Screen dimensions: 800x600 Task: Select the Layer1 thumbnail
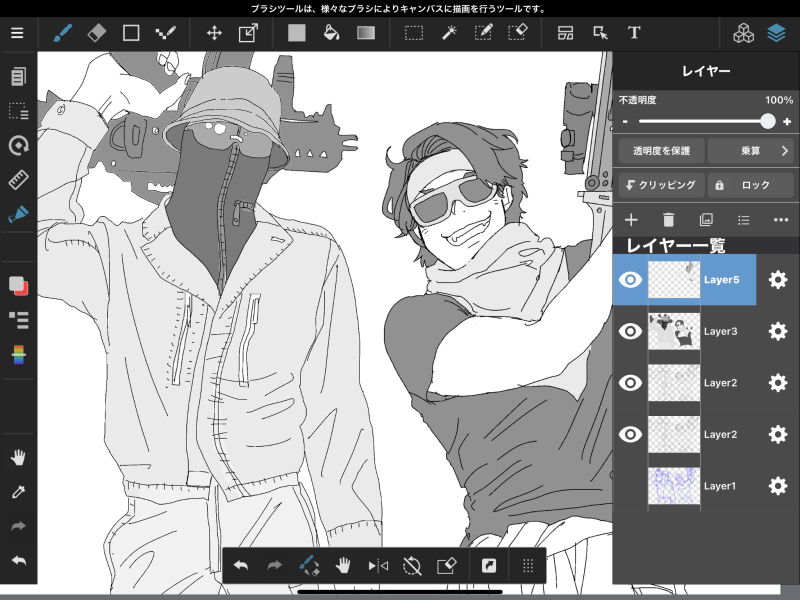[x=673, y=486]
